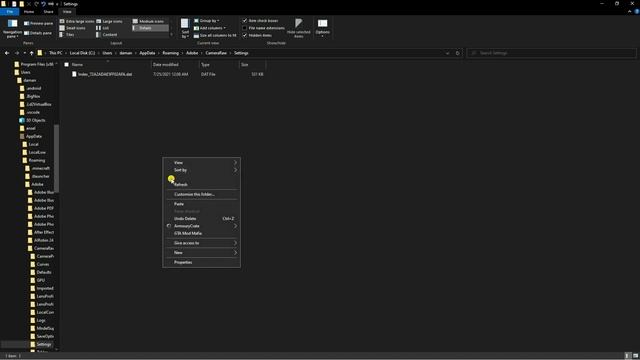The image size is (640, 360).
Task: Open the address bar history dropdown
Action: click(x=447, y=53)
